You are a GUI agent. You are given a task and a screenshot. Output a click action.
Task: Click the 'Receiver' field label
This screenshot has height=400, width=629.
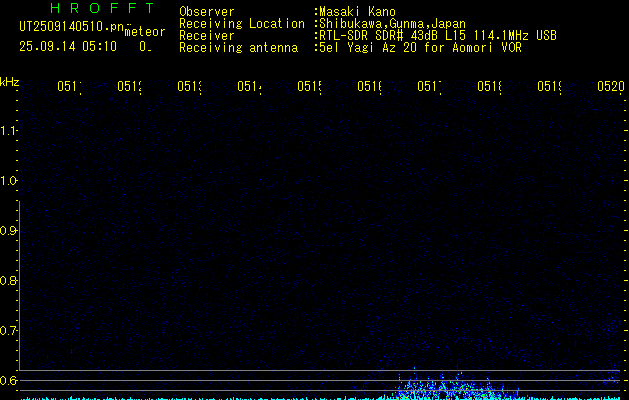coord(207,36)
